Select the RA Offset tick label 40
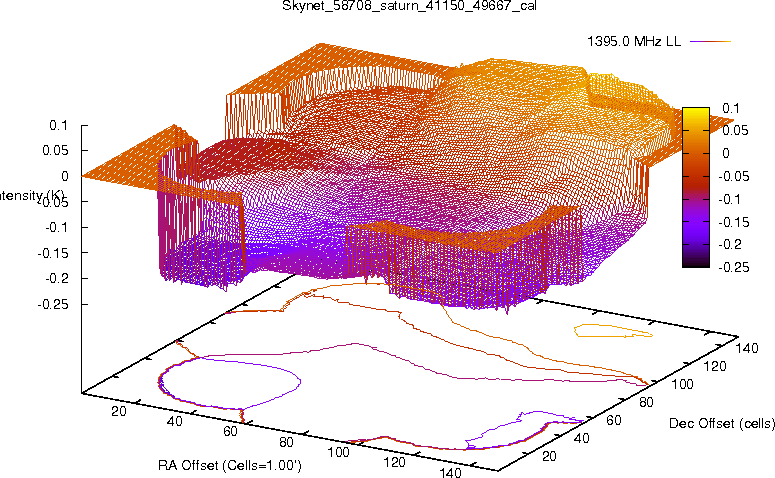Viewport: 775px width, 478px height. click(174, 421)
